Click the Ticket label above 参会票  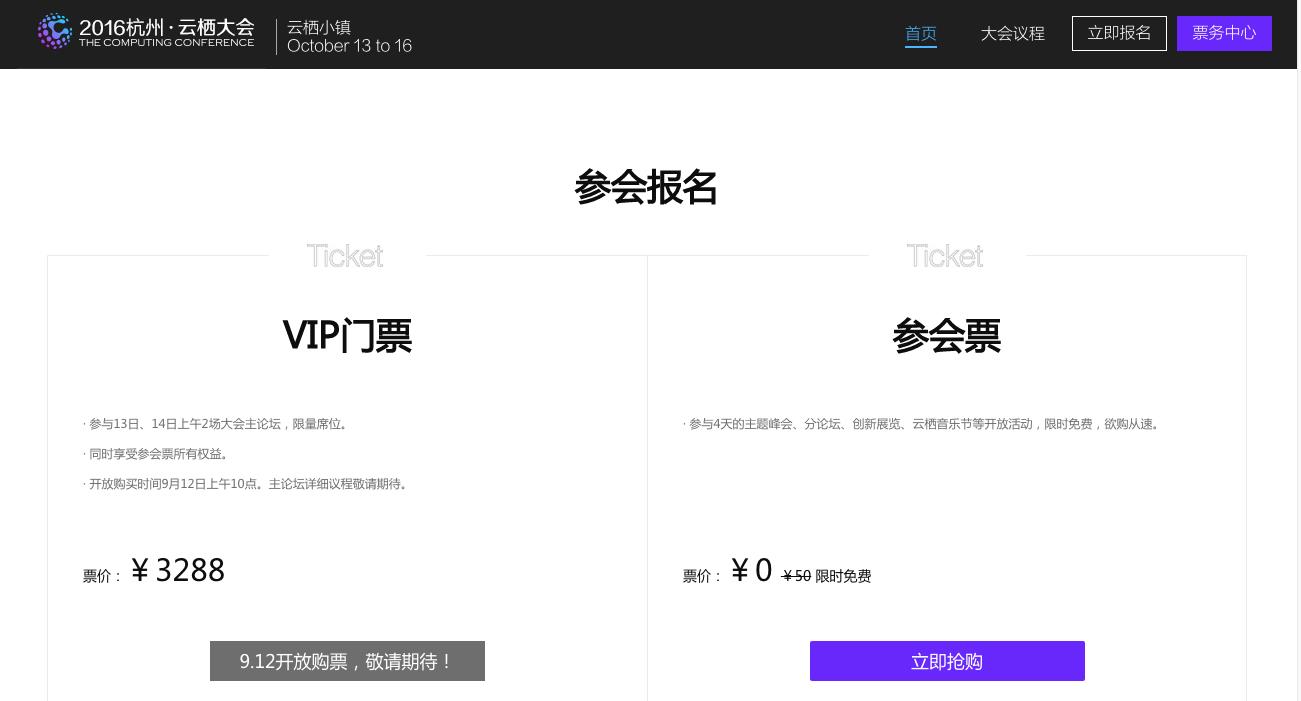point(945,256)
